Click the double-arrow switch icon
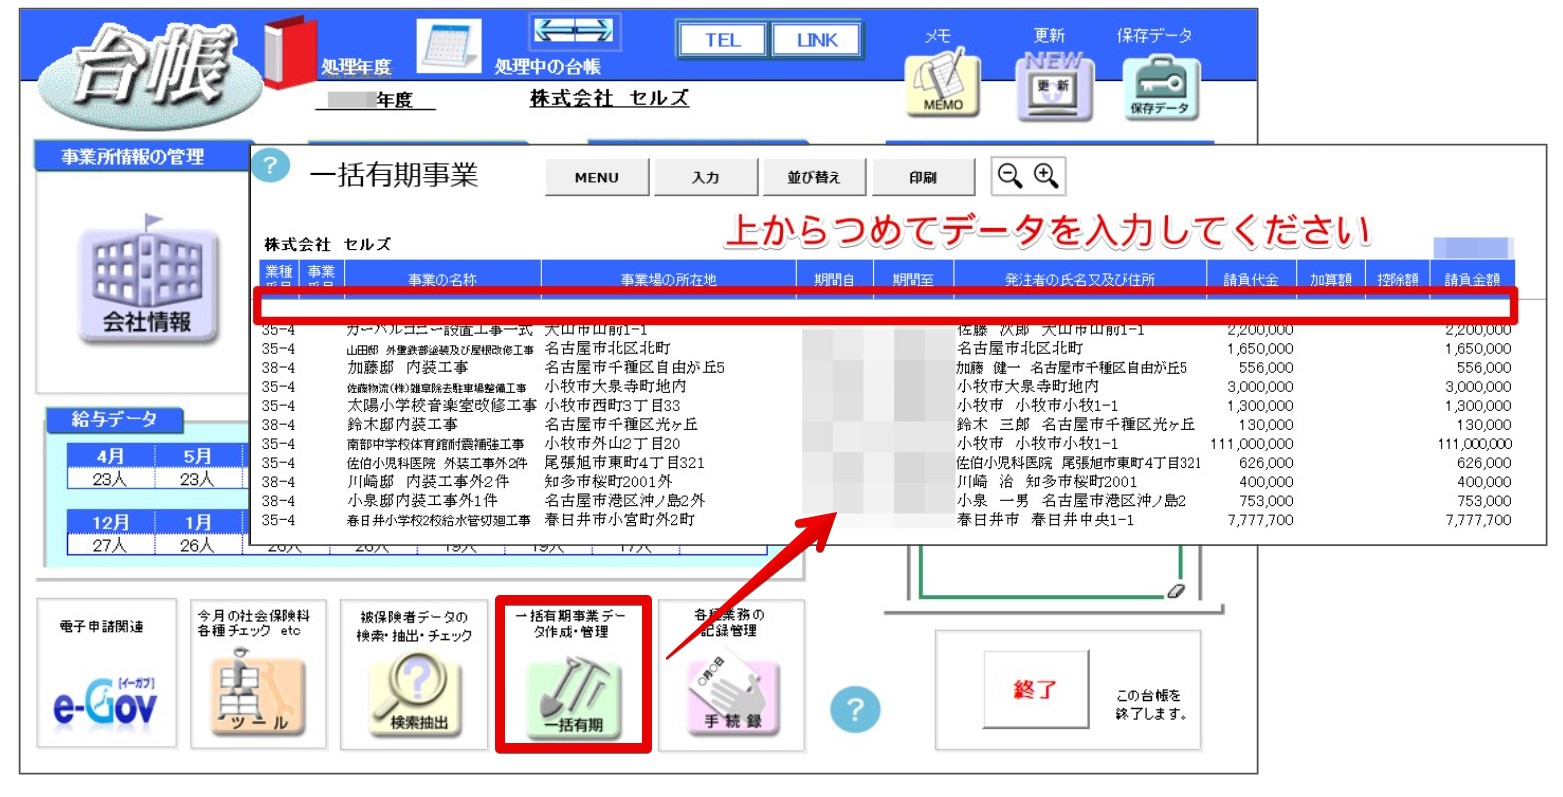This screenshot has width=1563, height=797. point(574,32)
